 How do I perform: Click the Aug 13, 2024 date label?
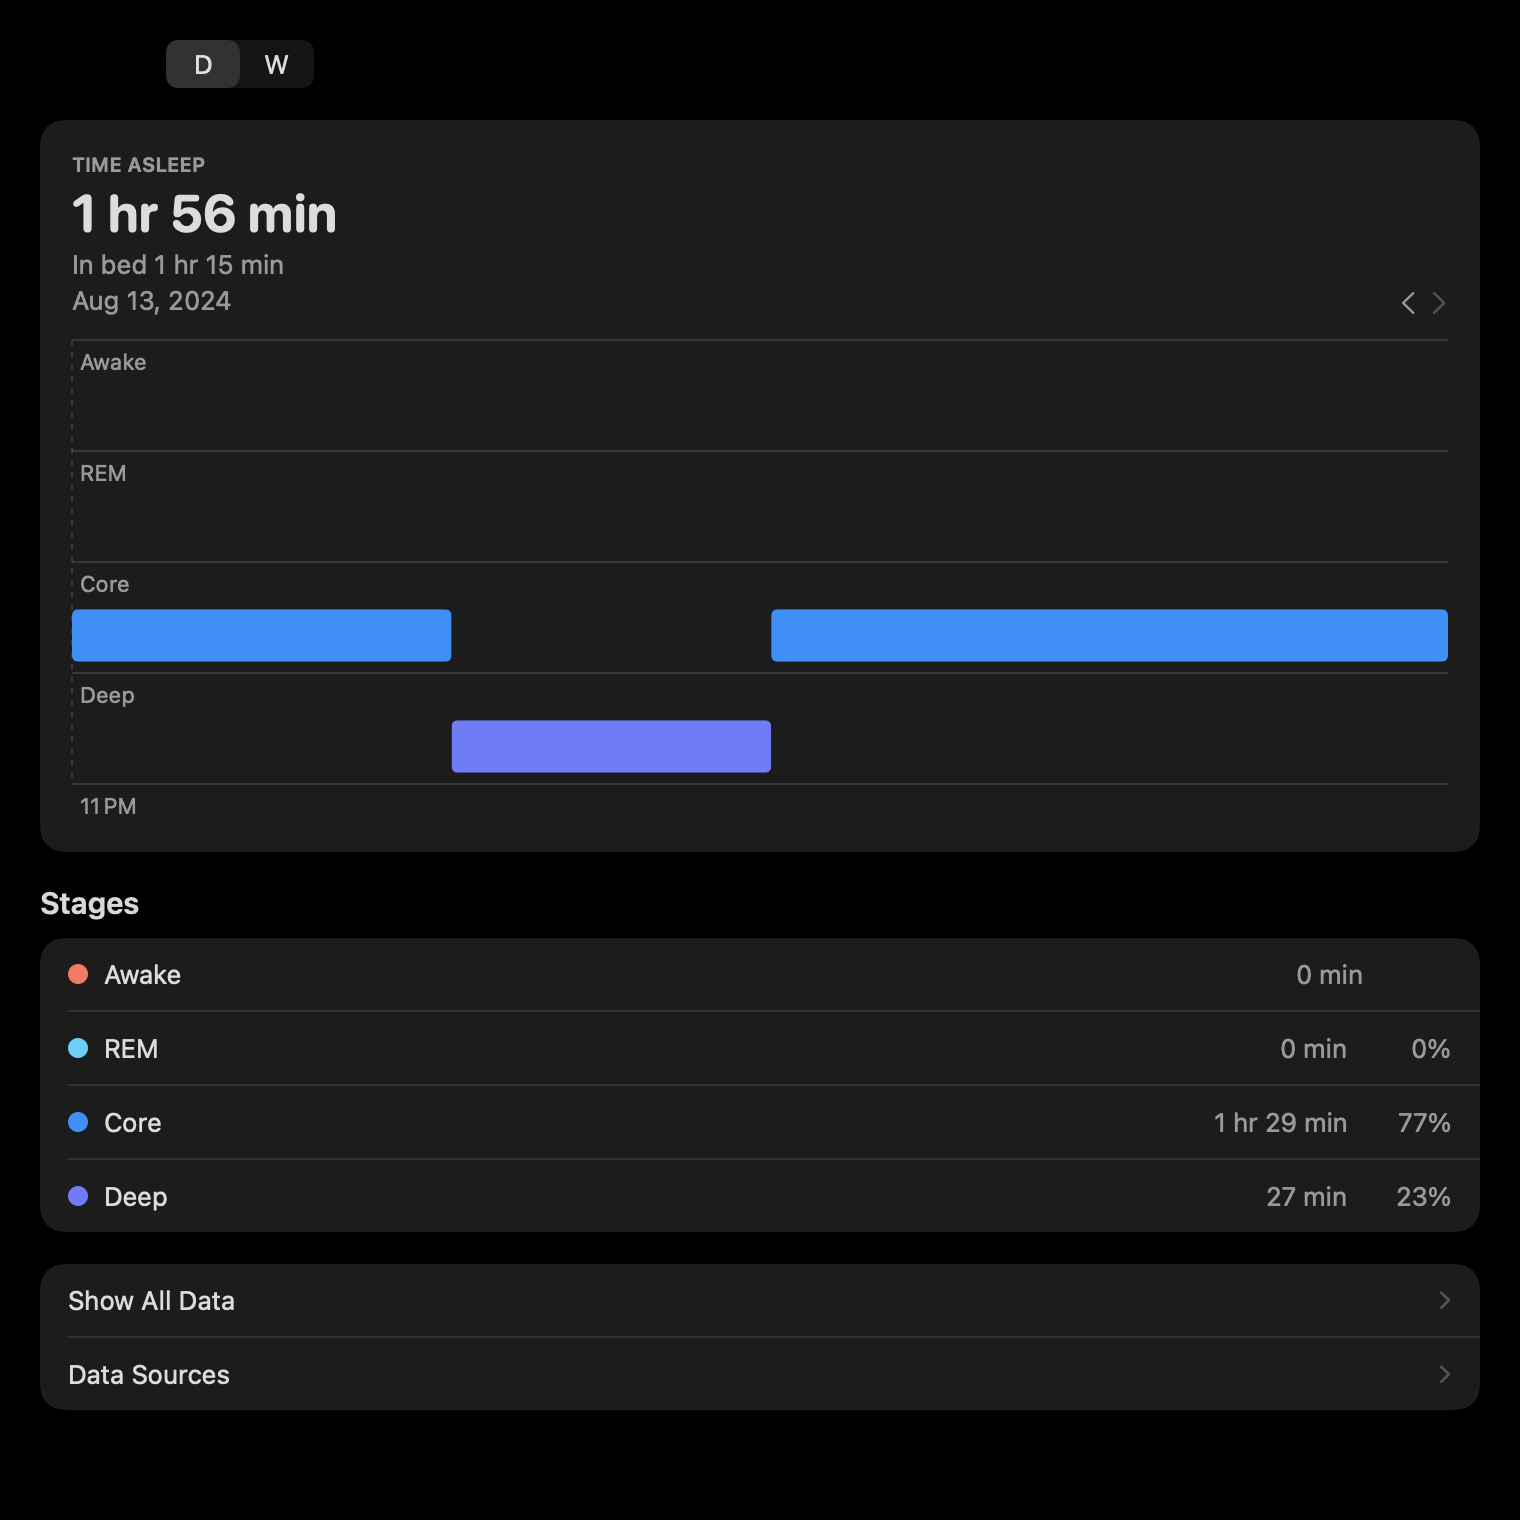pyautogui.click(x=151, y=301)
